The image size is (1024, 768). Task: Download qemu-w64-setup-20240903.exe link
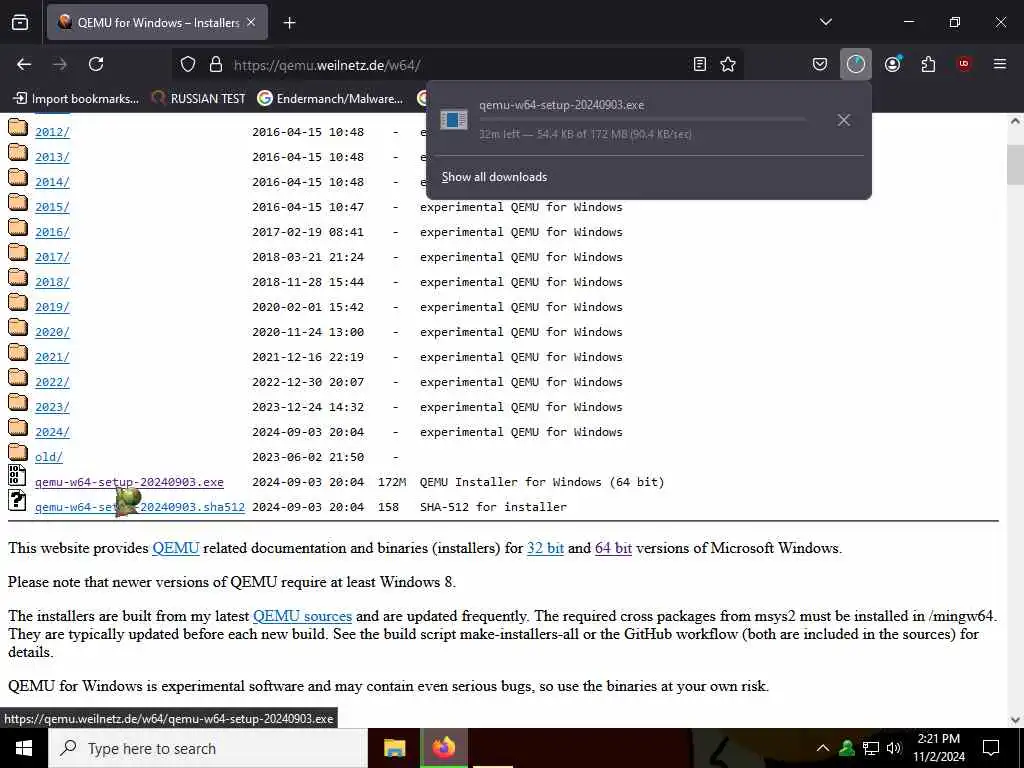[129, 482]
